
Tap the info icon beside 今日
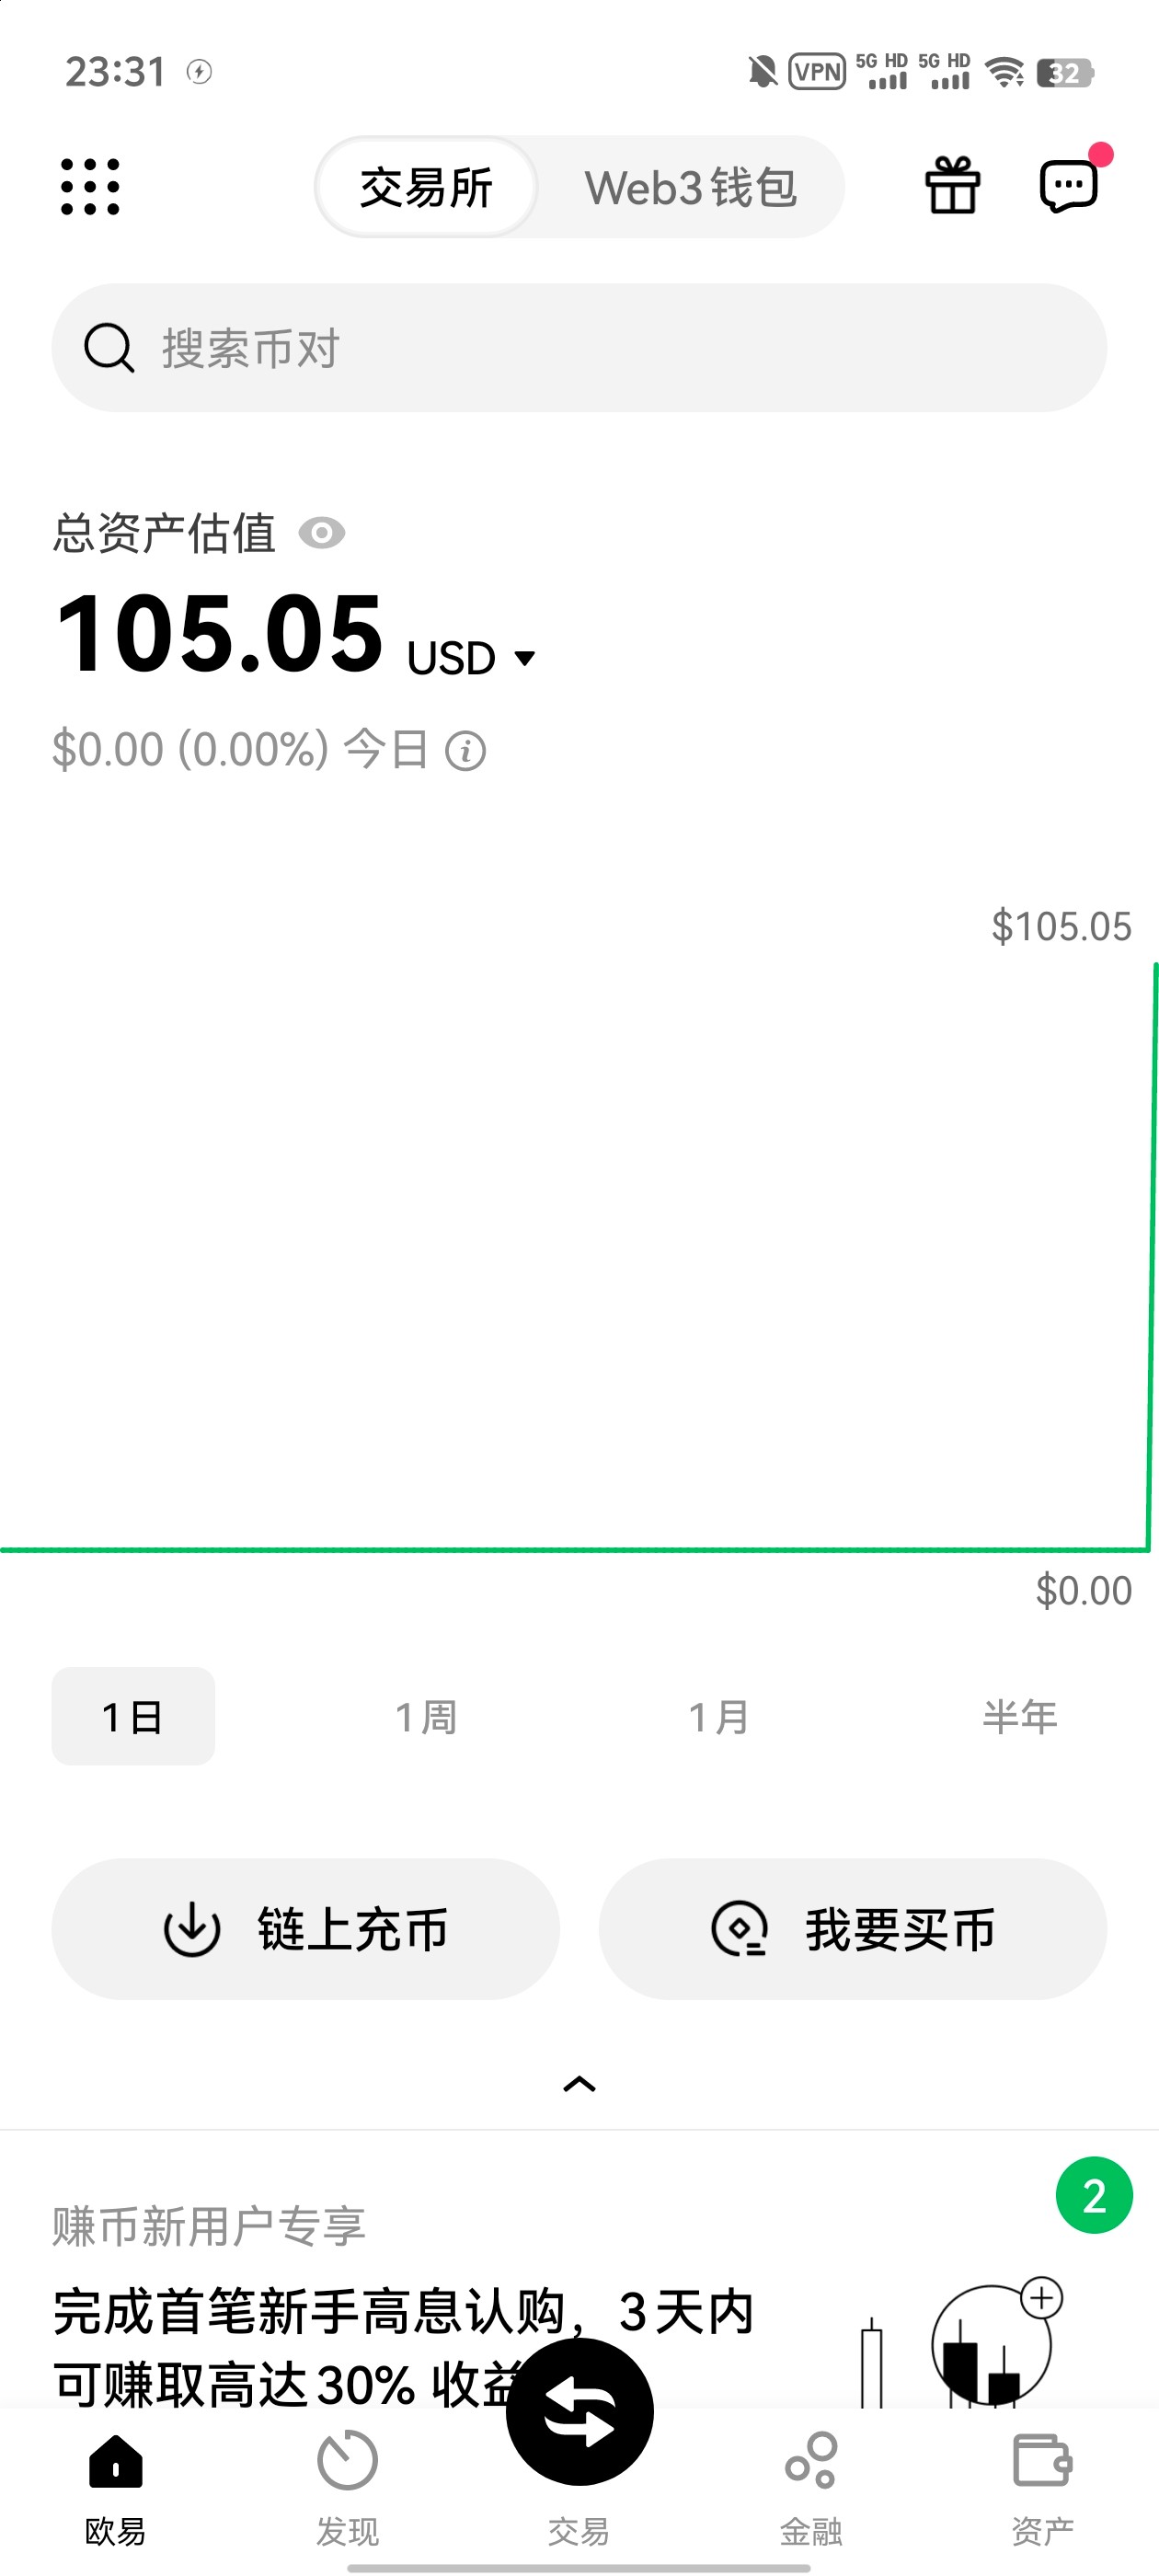pos(466,751)
